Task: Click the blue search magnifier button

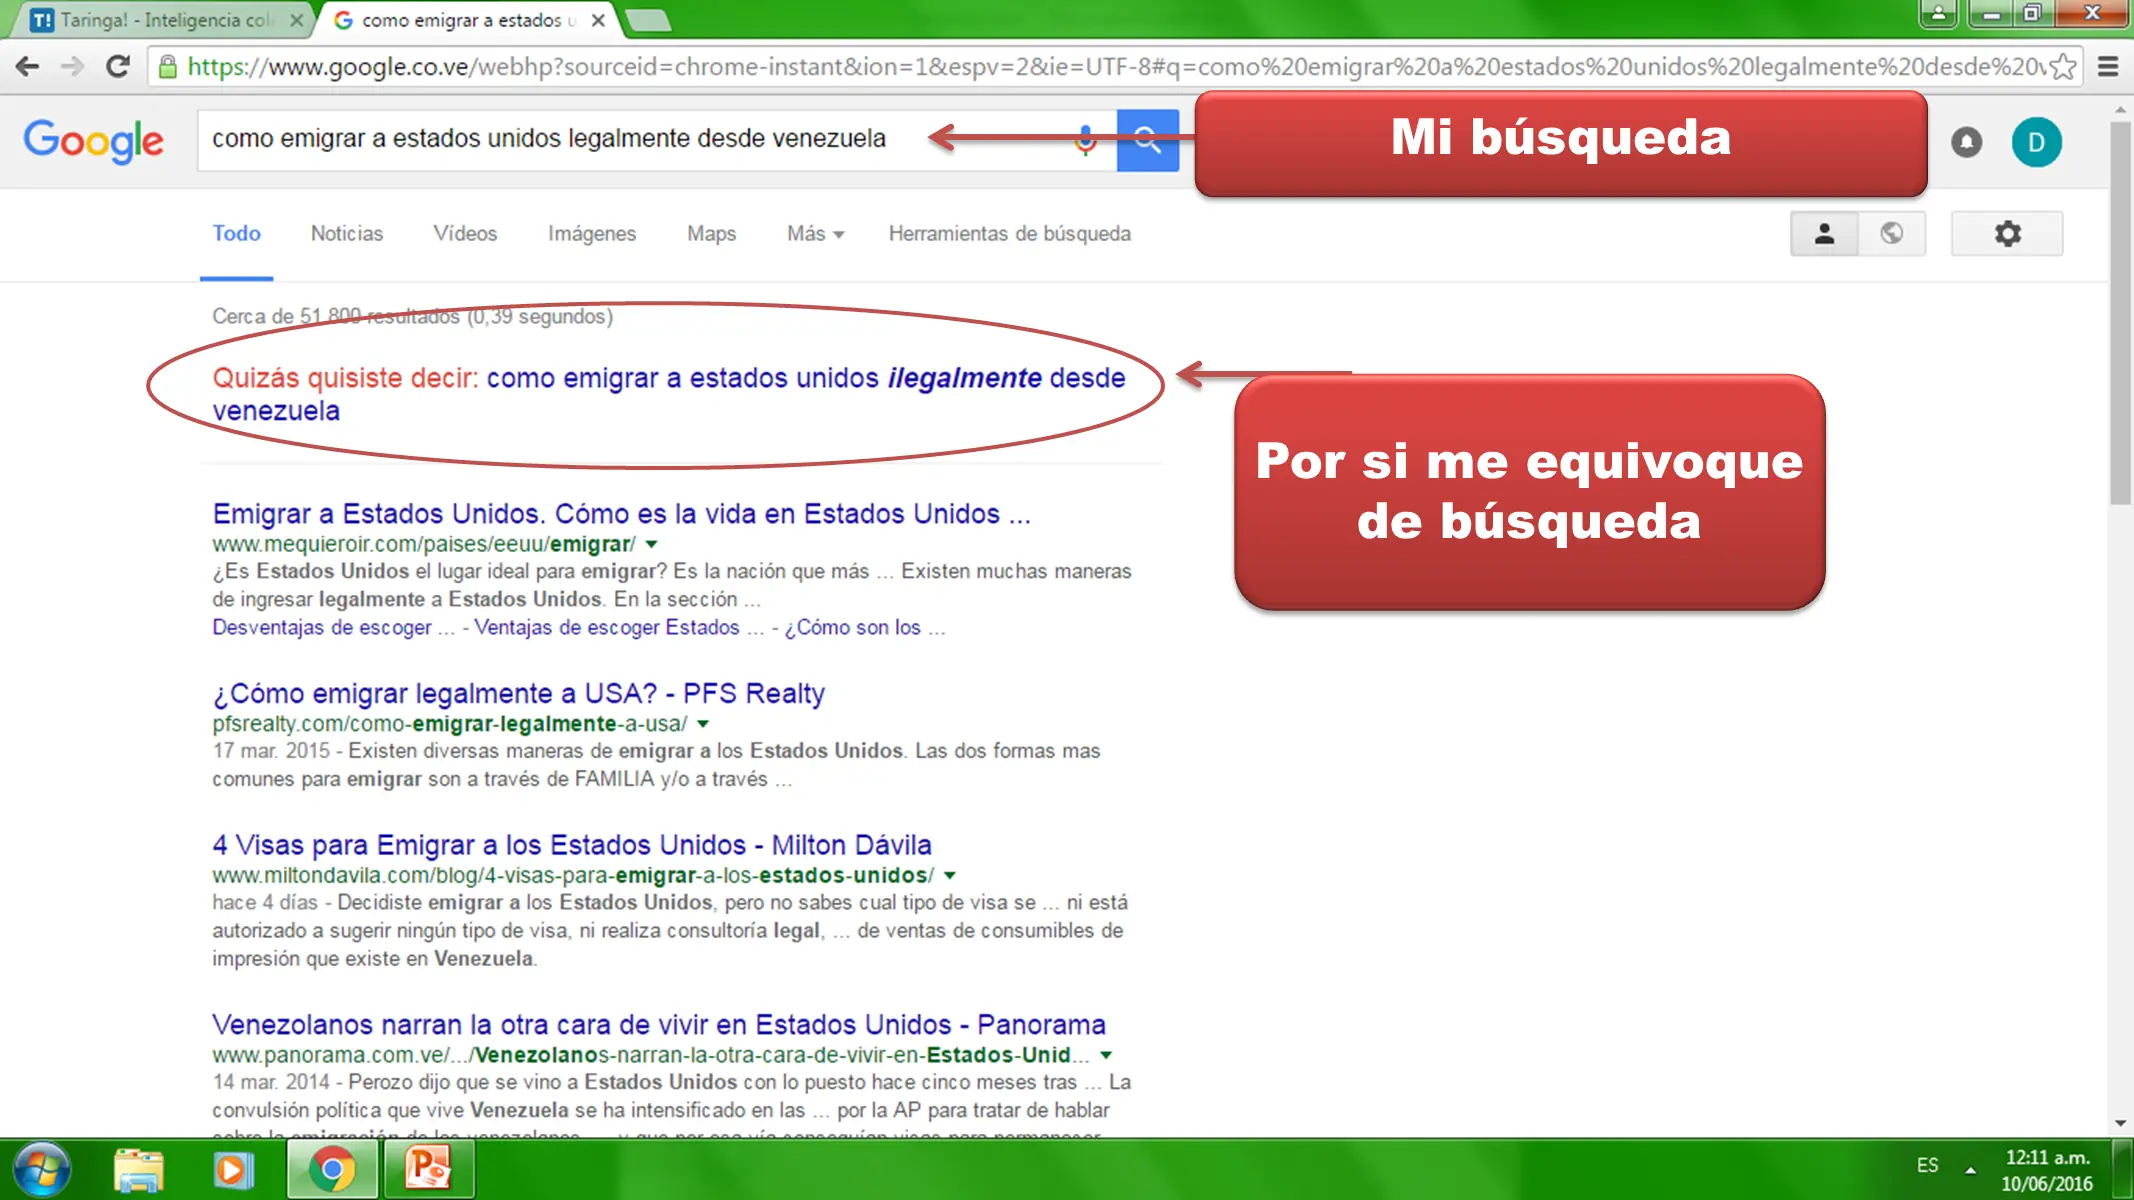Action: (x=1147, y=140)
